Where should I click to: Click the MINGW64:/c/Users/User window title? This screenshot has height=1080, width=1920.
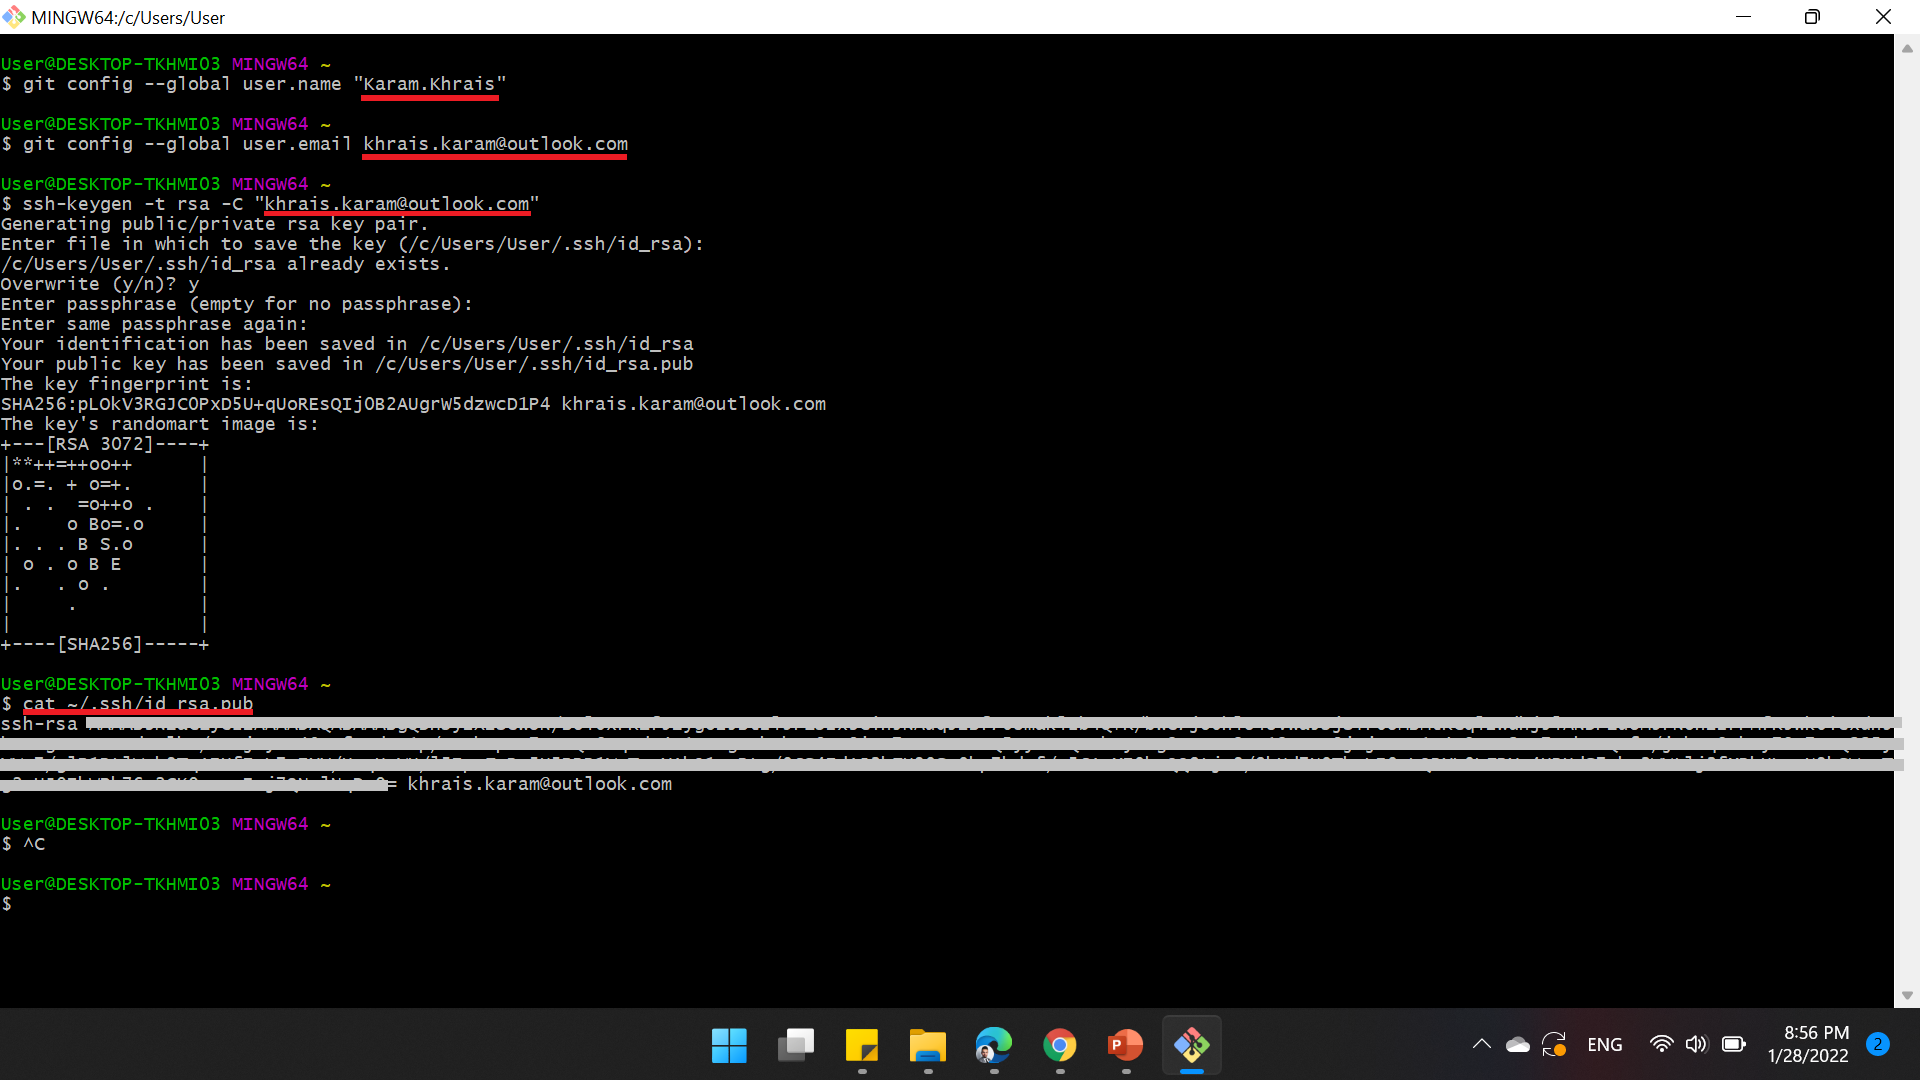click(128, 17)
